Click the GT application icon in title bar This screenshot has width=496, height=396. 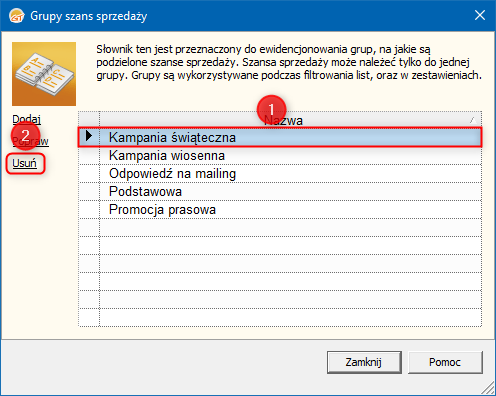tap(17, 16)
